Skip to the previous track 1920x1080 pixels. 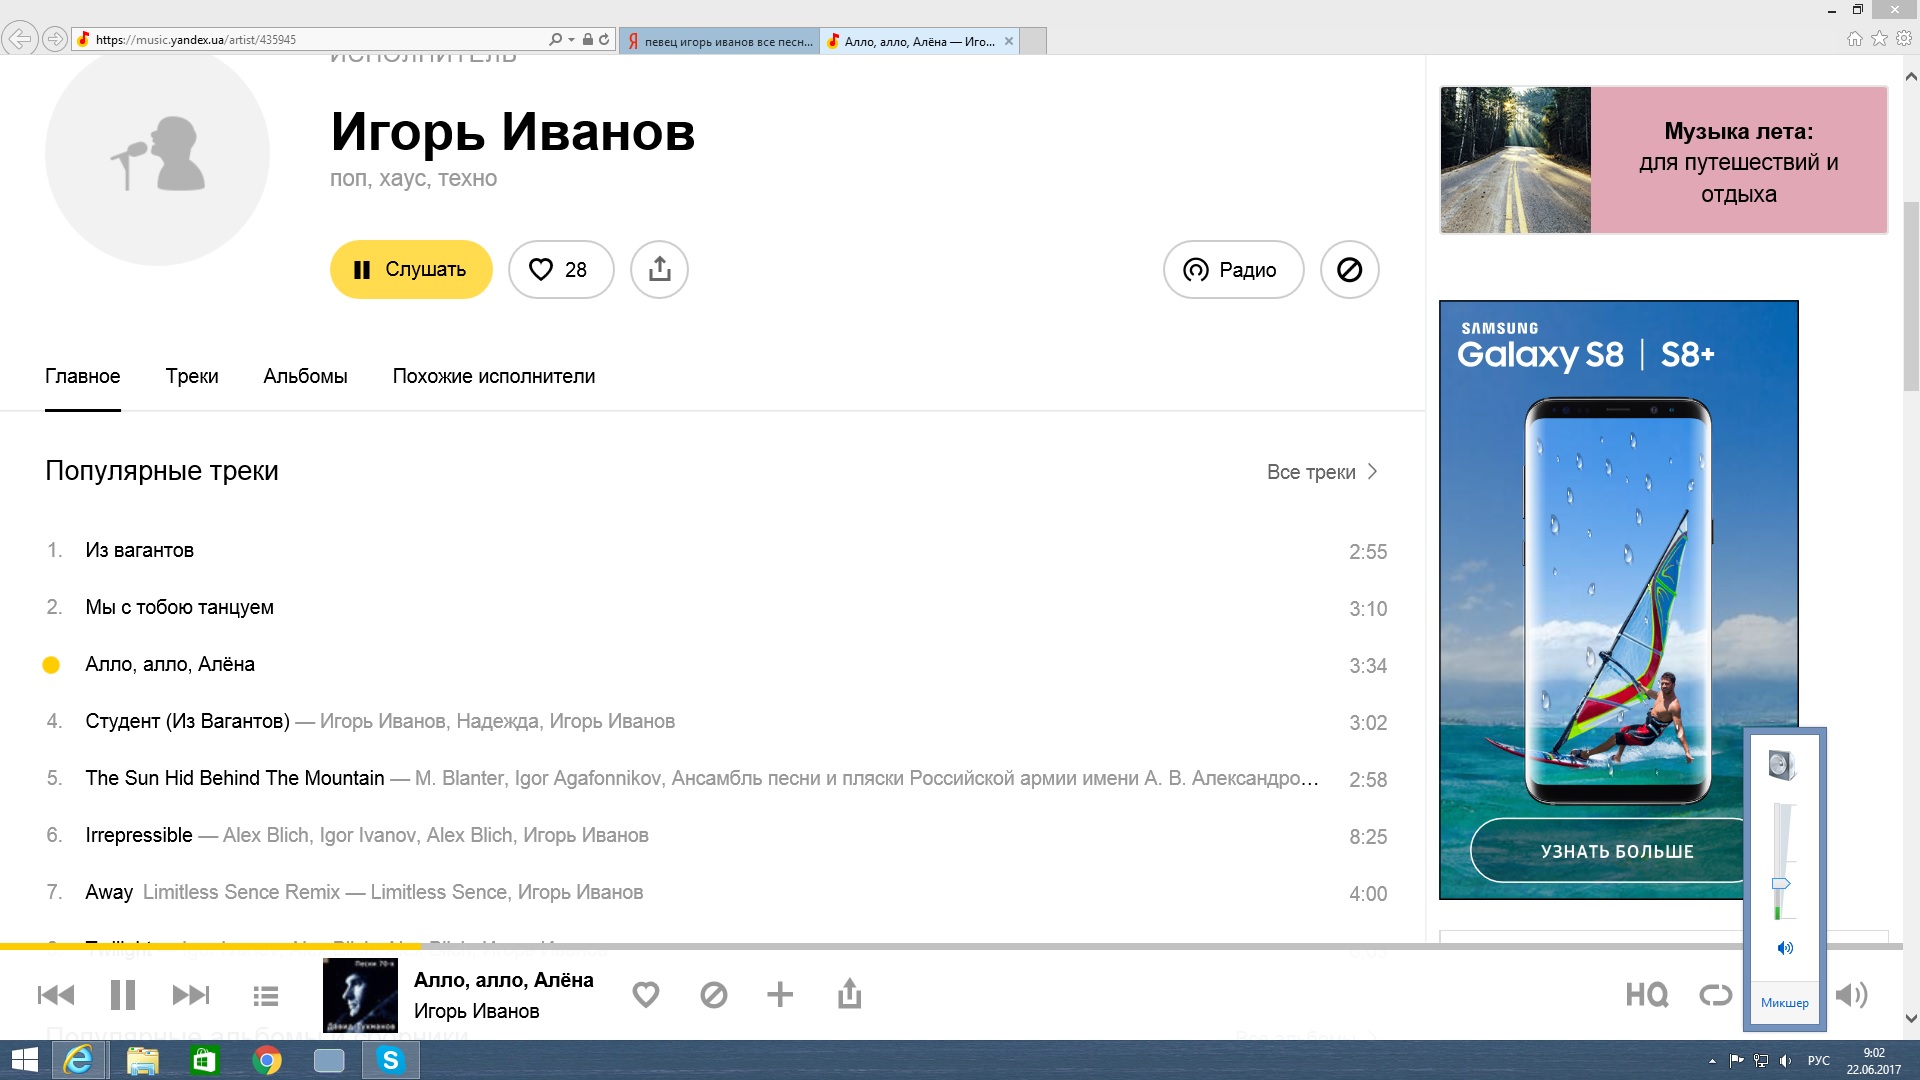[56, 995]
